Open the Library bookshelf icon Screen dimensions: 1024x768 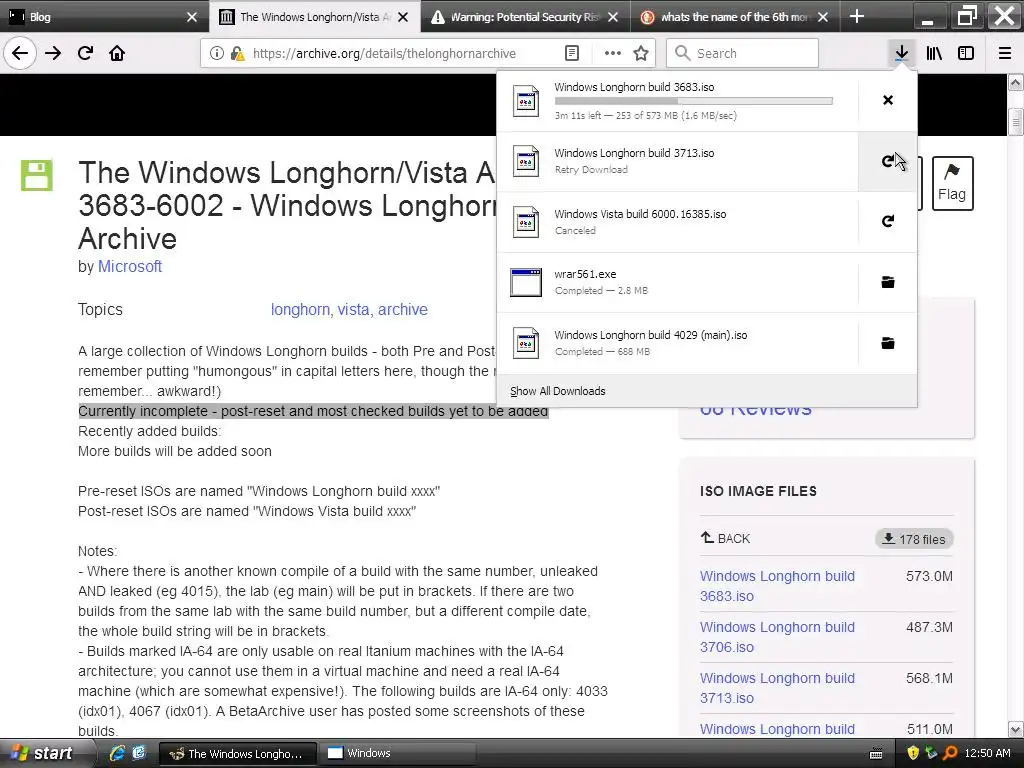coord(934,54)
